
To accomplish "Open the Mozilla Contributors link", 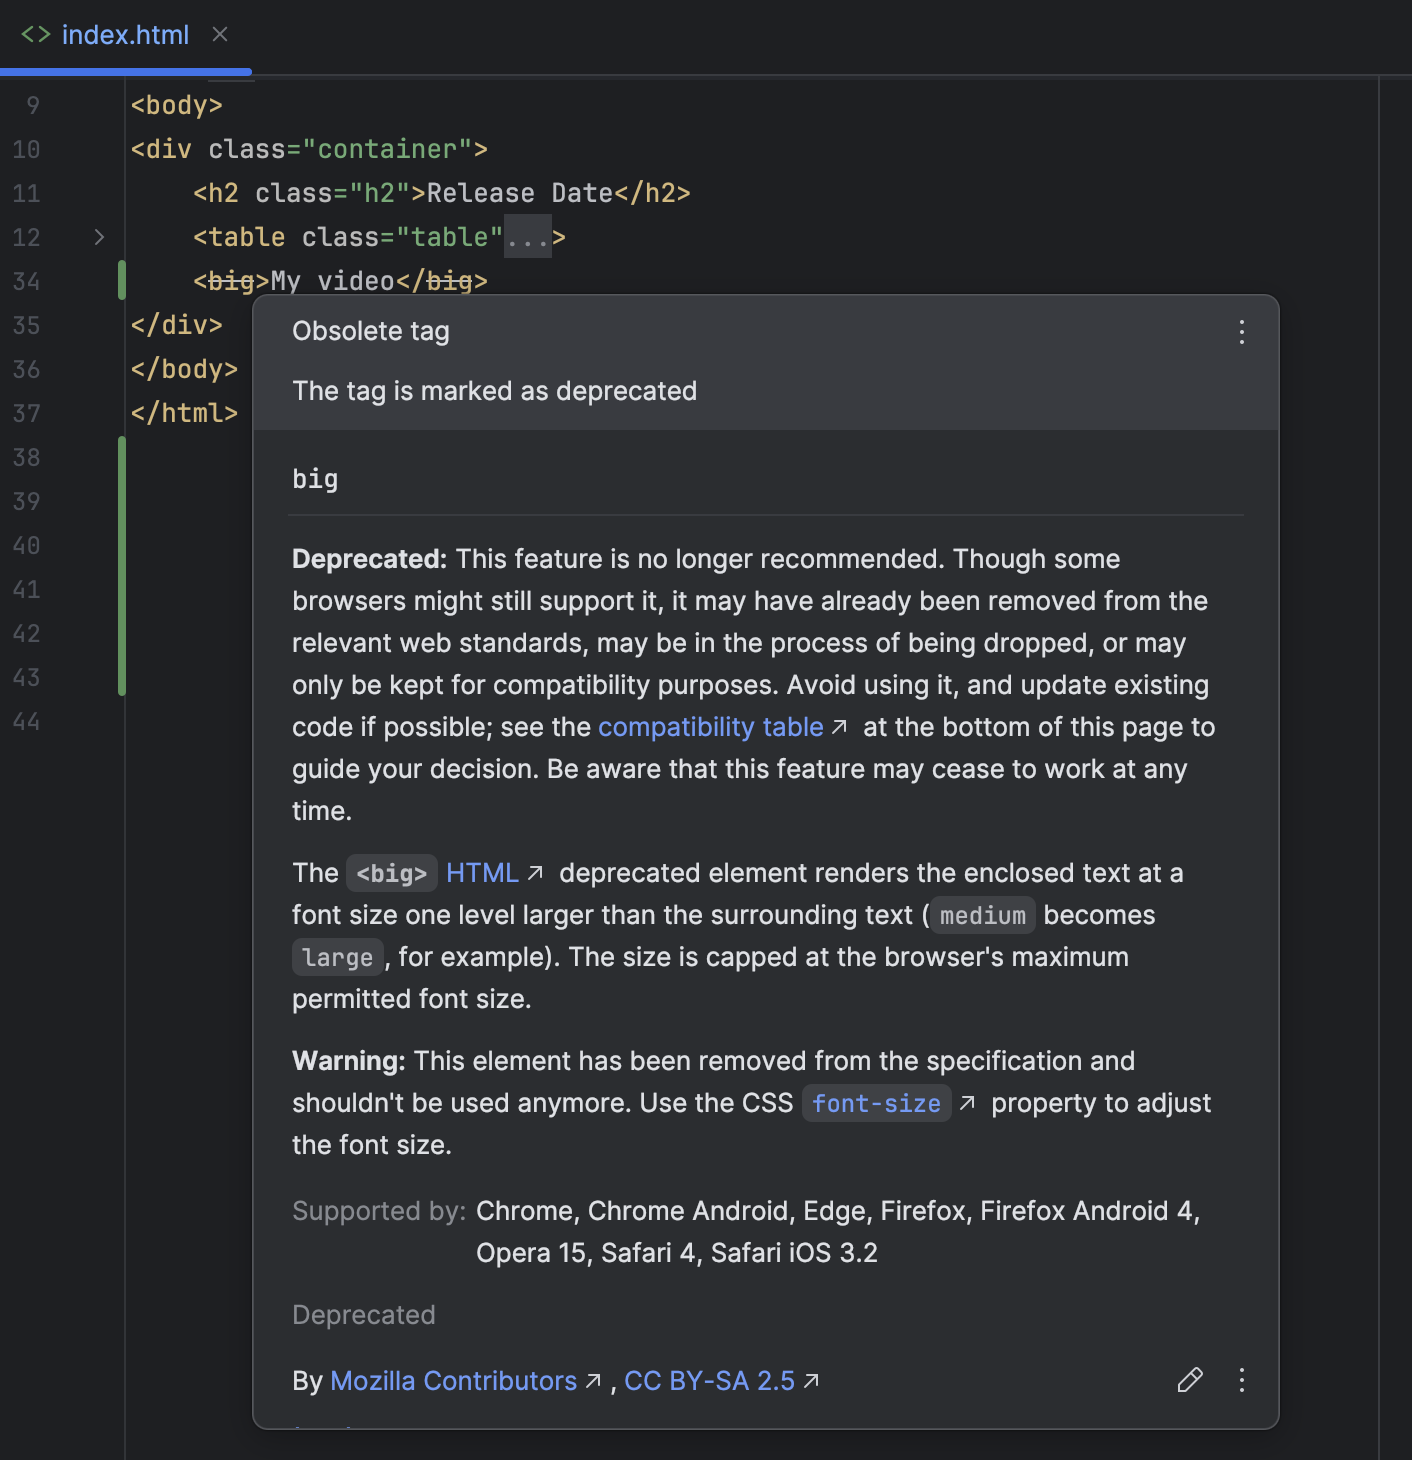I will 453,1381.
